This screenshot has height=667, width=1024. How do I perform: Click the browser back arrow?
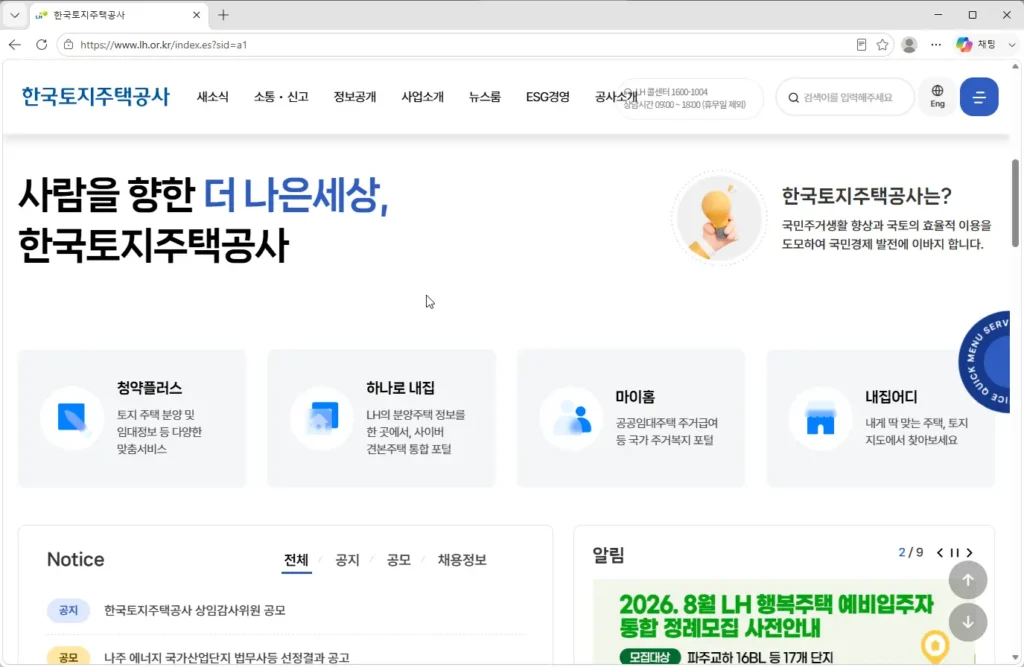coord(14,44)
